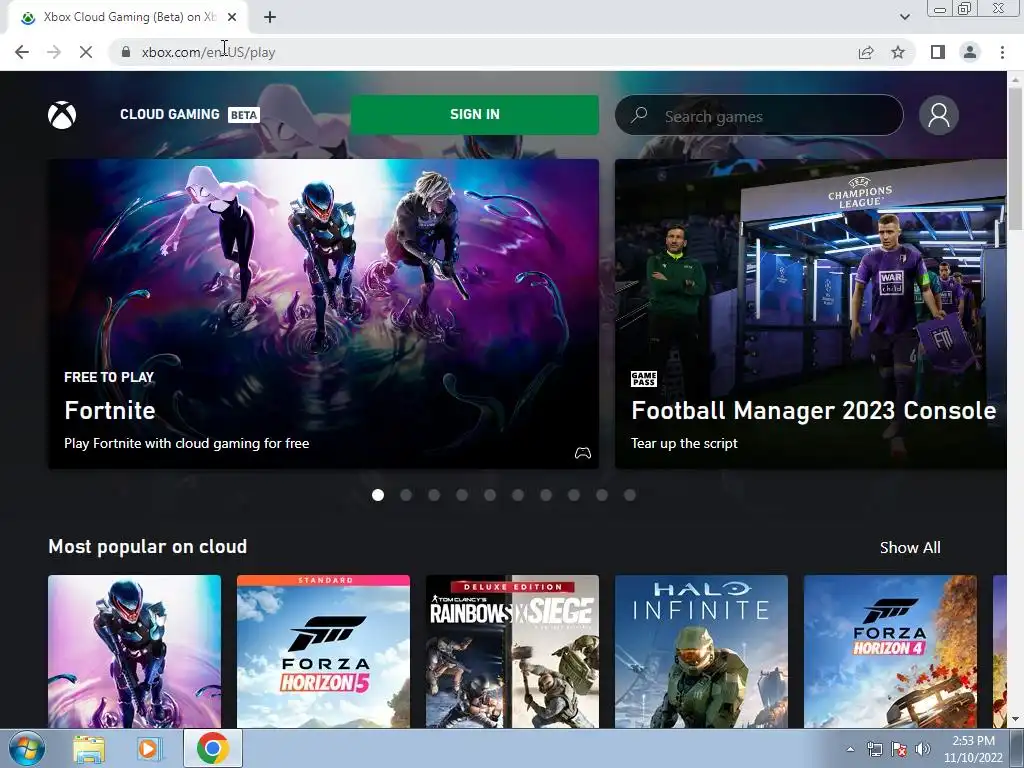The width and height of the screenshot is (1024, 768).
Task: Bookmark this tab with the star icon
Action: 898,52
